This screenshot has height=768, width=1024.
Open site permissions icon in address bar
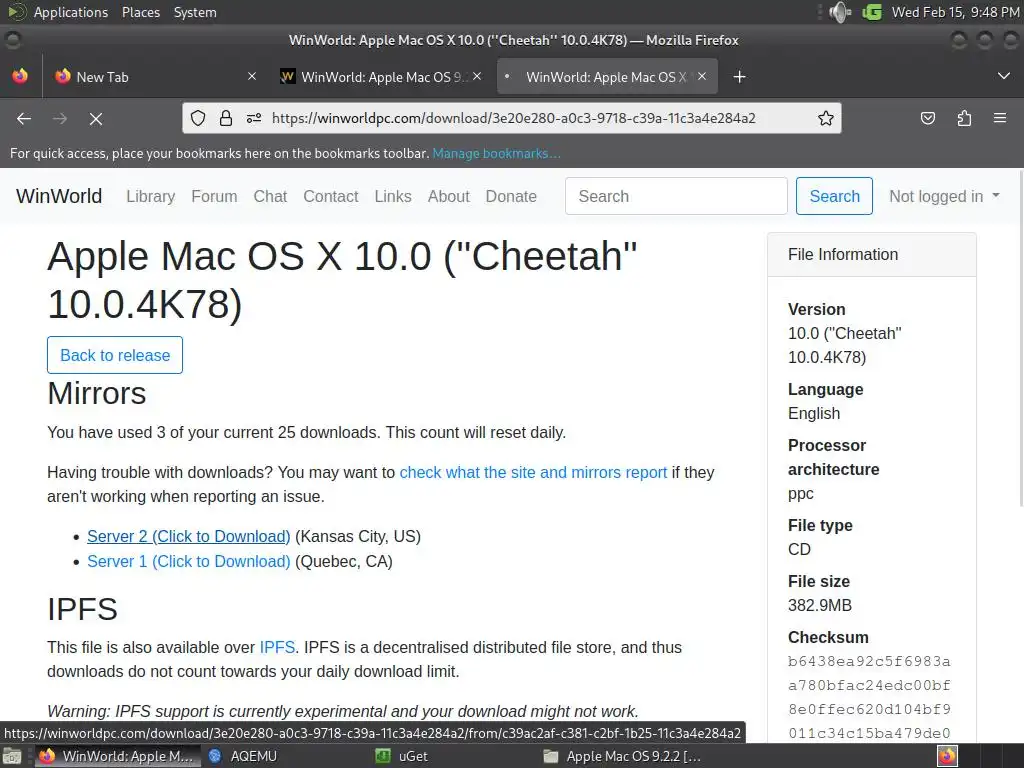(x=254, y=118)
